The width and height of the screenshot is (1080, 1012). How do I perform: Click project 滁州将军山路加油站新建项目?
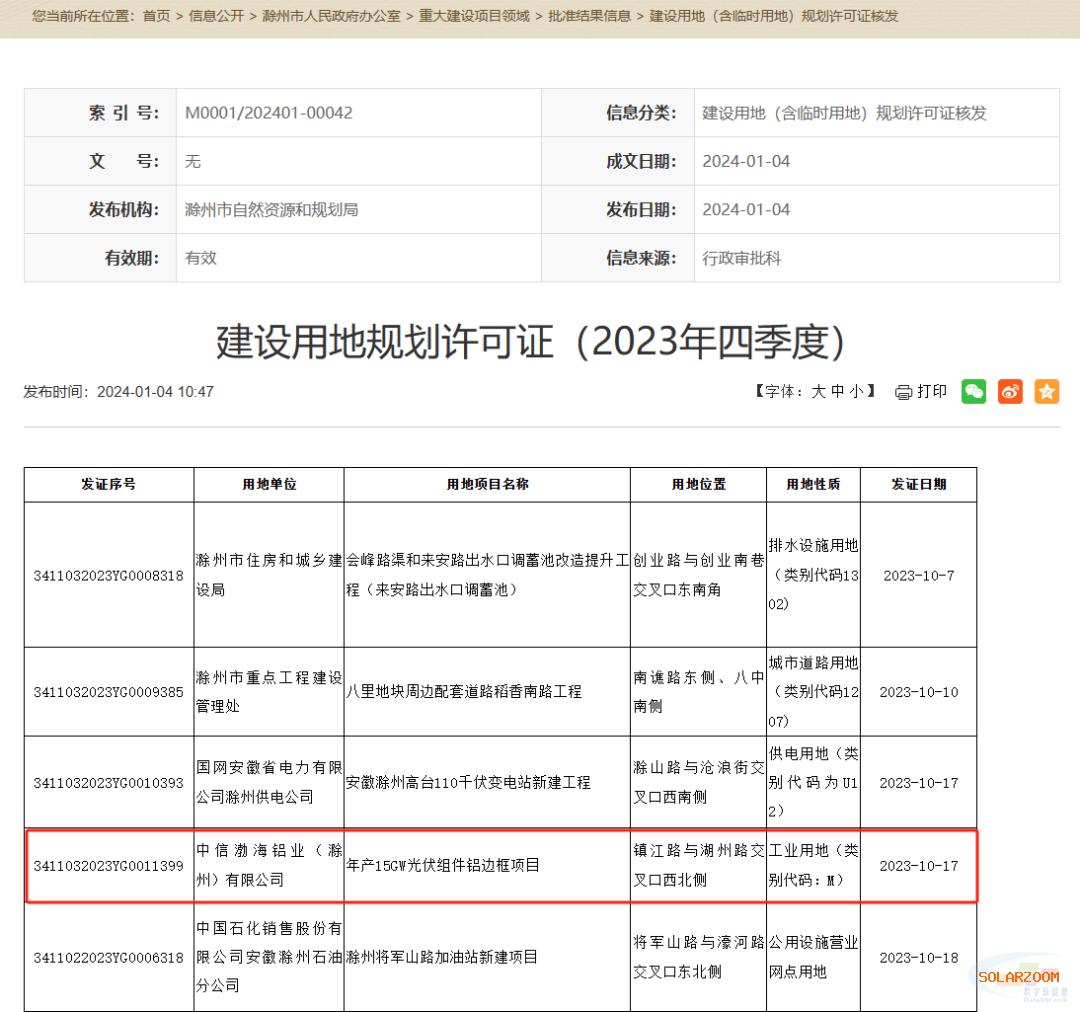442,958
